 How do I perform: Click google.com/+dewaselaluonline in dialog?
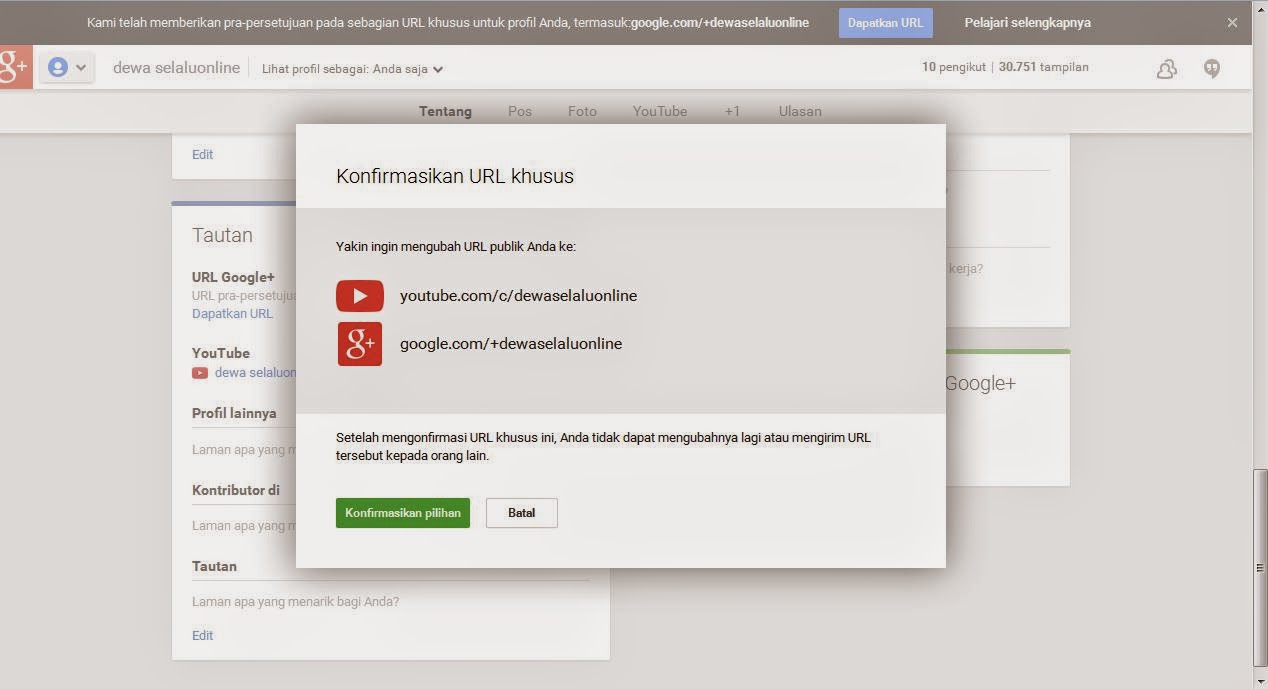(x=511, y=344)
